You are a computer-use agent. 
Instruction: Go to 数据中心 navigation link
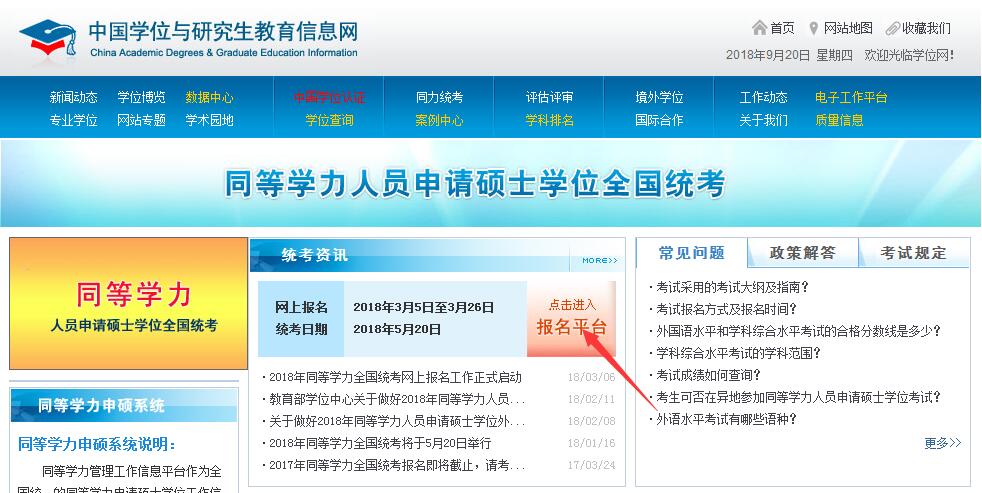tap(209, 97)
